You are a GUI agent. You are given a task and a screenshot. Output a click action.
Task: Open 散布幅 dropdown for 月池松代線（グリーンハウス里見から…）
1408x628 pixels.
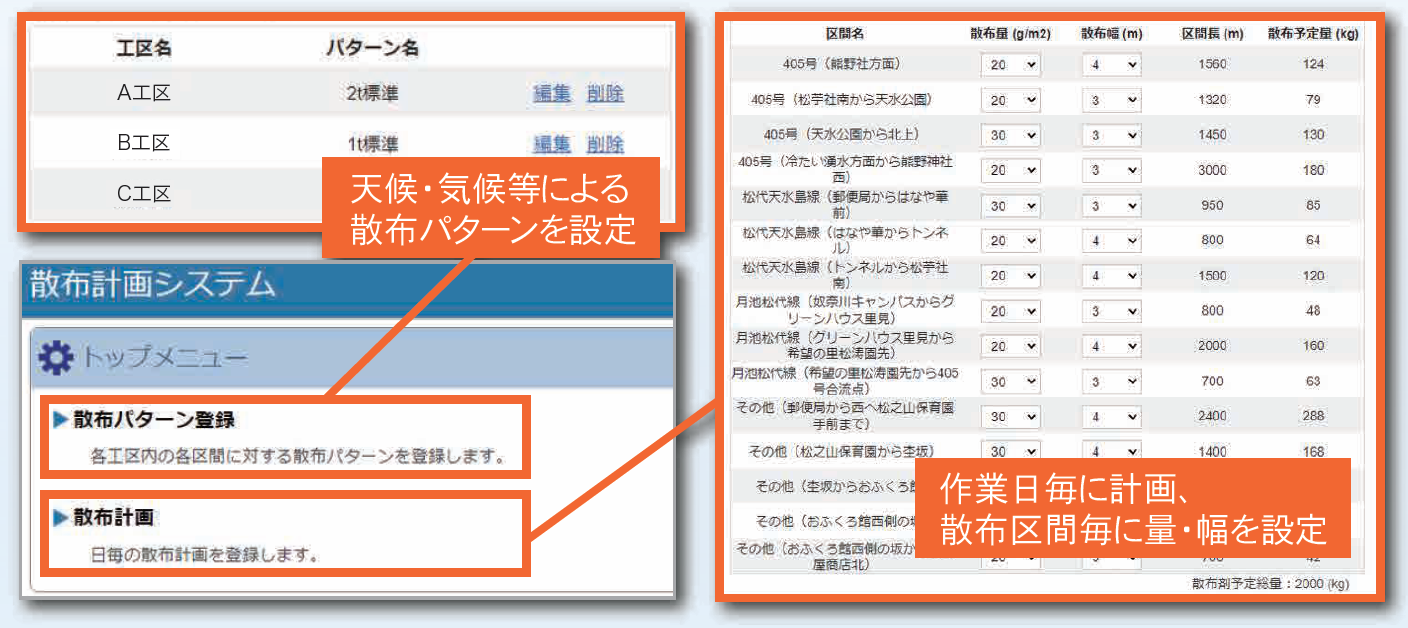1111,346
